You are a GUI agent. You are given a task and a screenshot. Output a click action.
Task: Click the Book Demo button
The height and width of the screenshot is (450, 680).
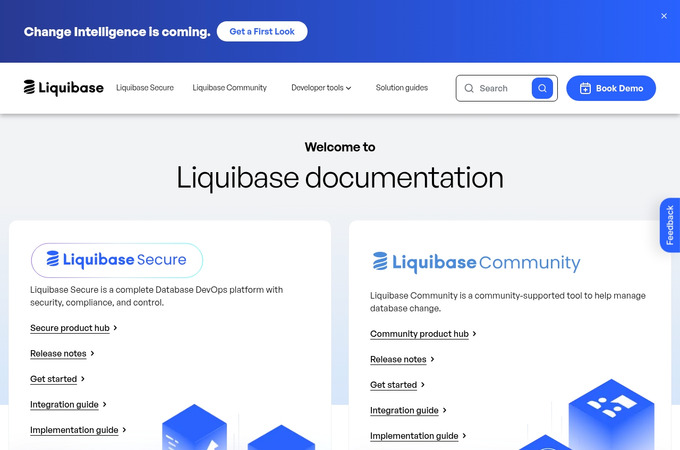(x=611, y=88)
